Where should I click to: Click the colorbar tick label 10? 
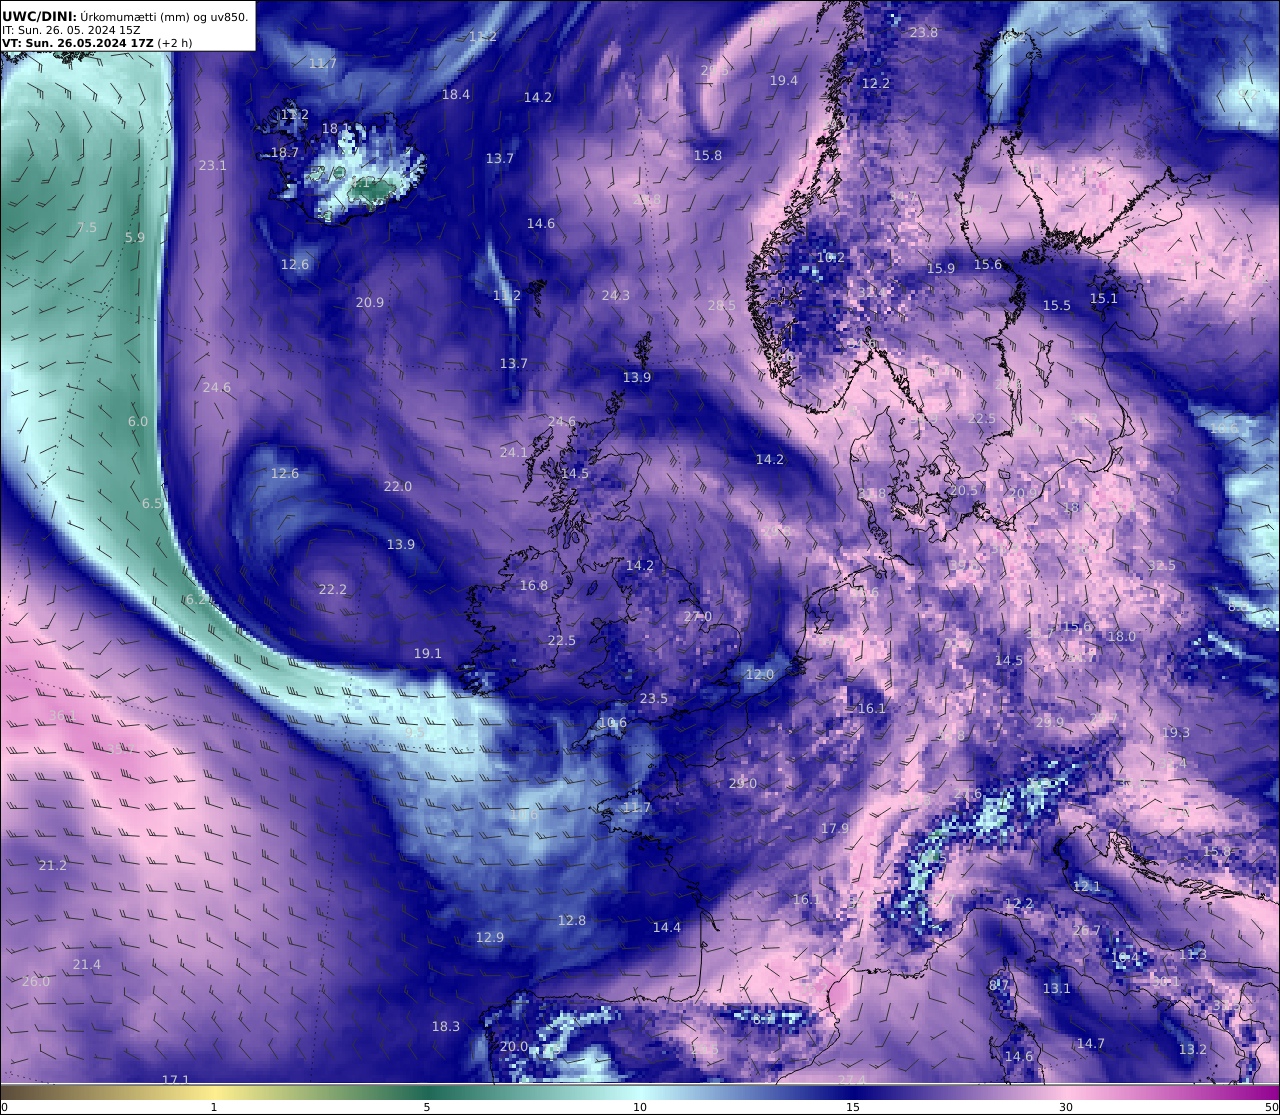(640, 1107)
